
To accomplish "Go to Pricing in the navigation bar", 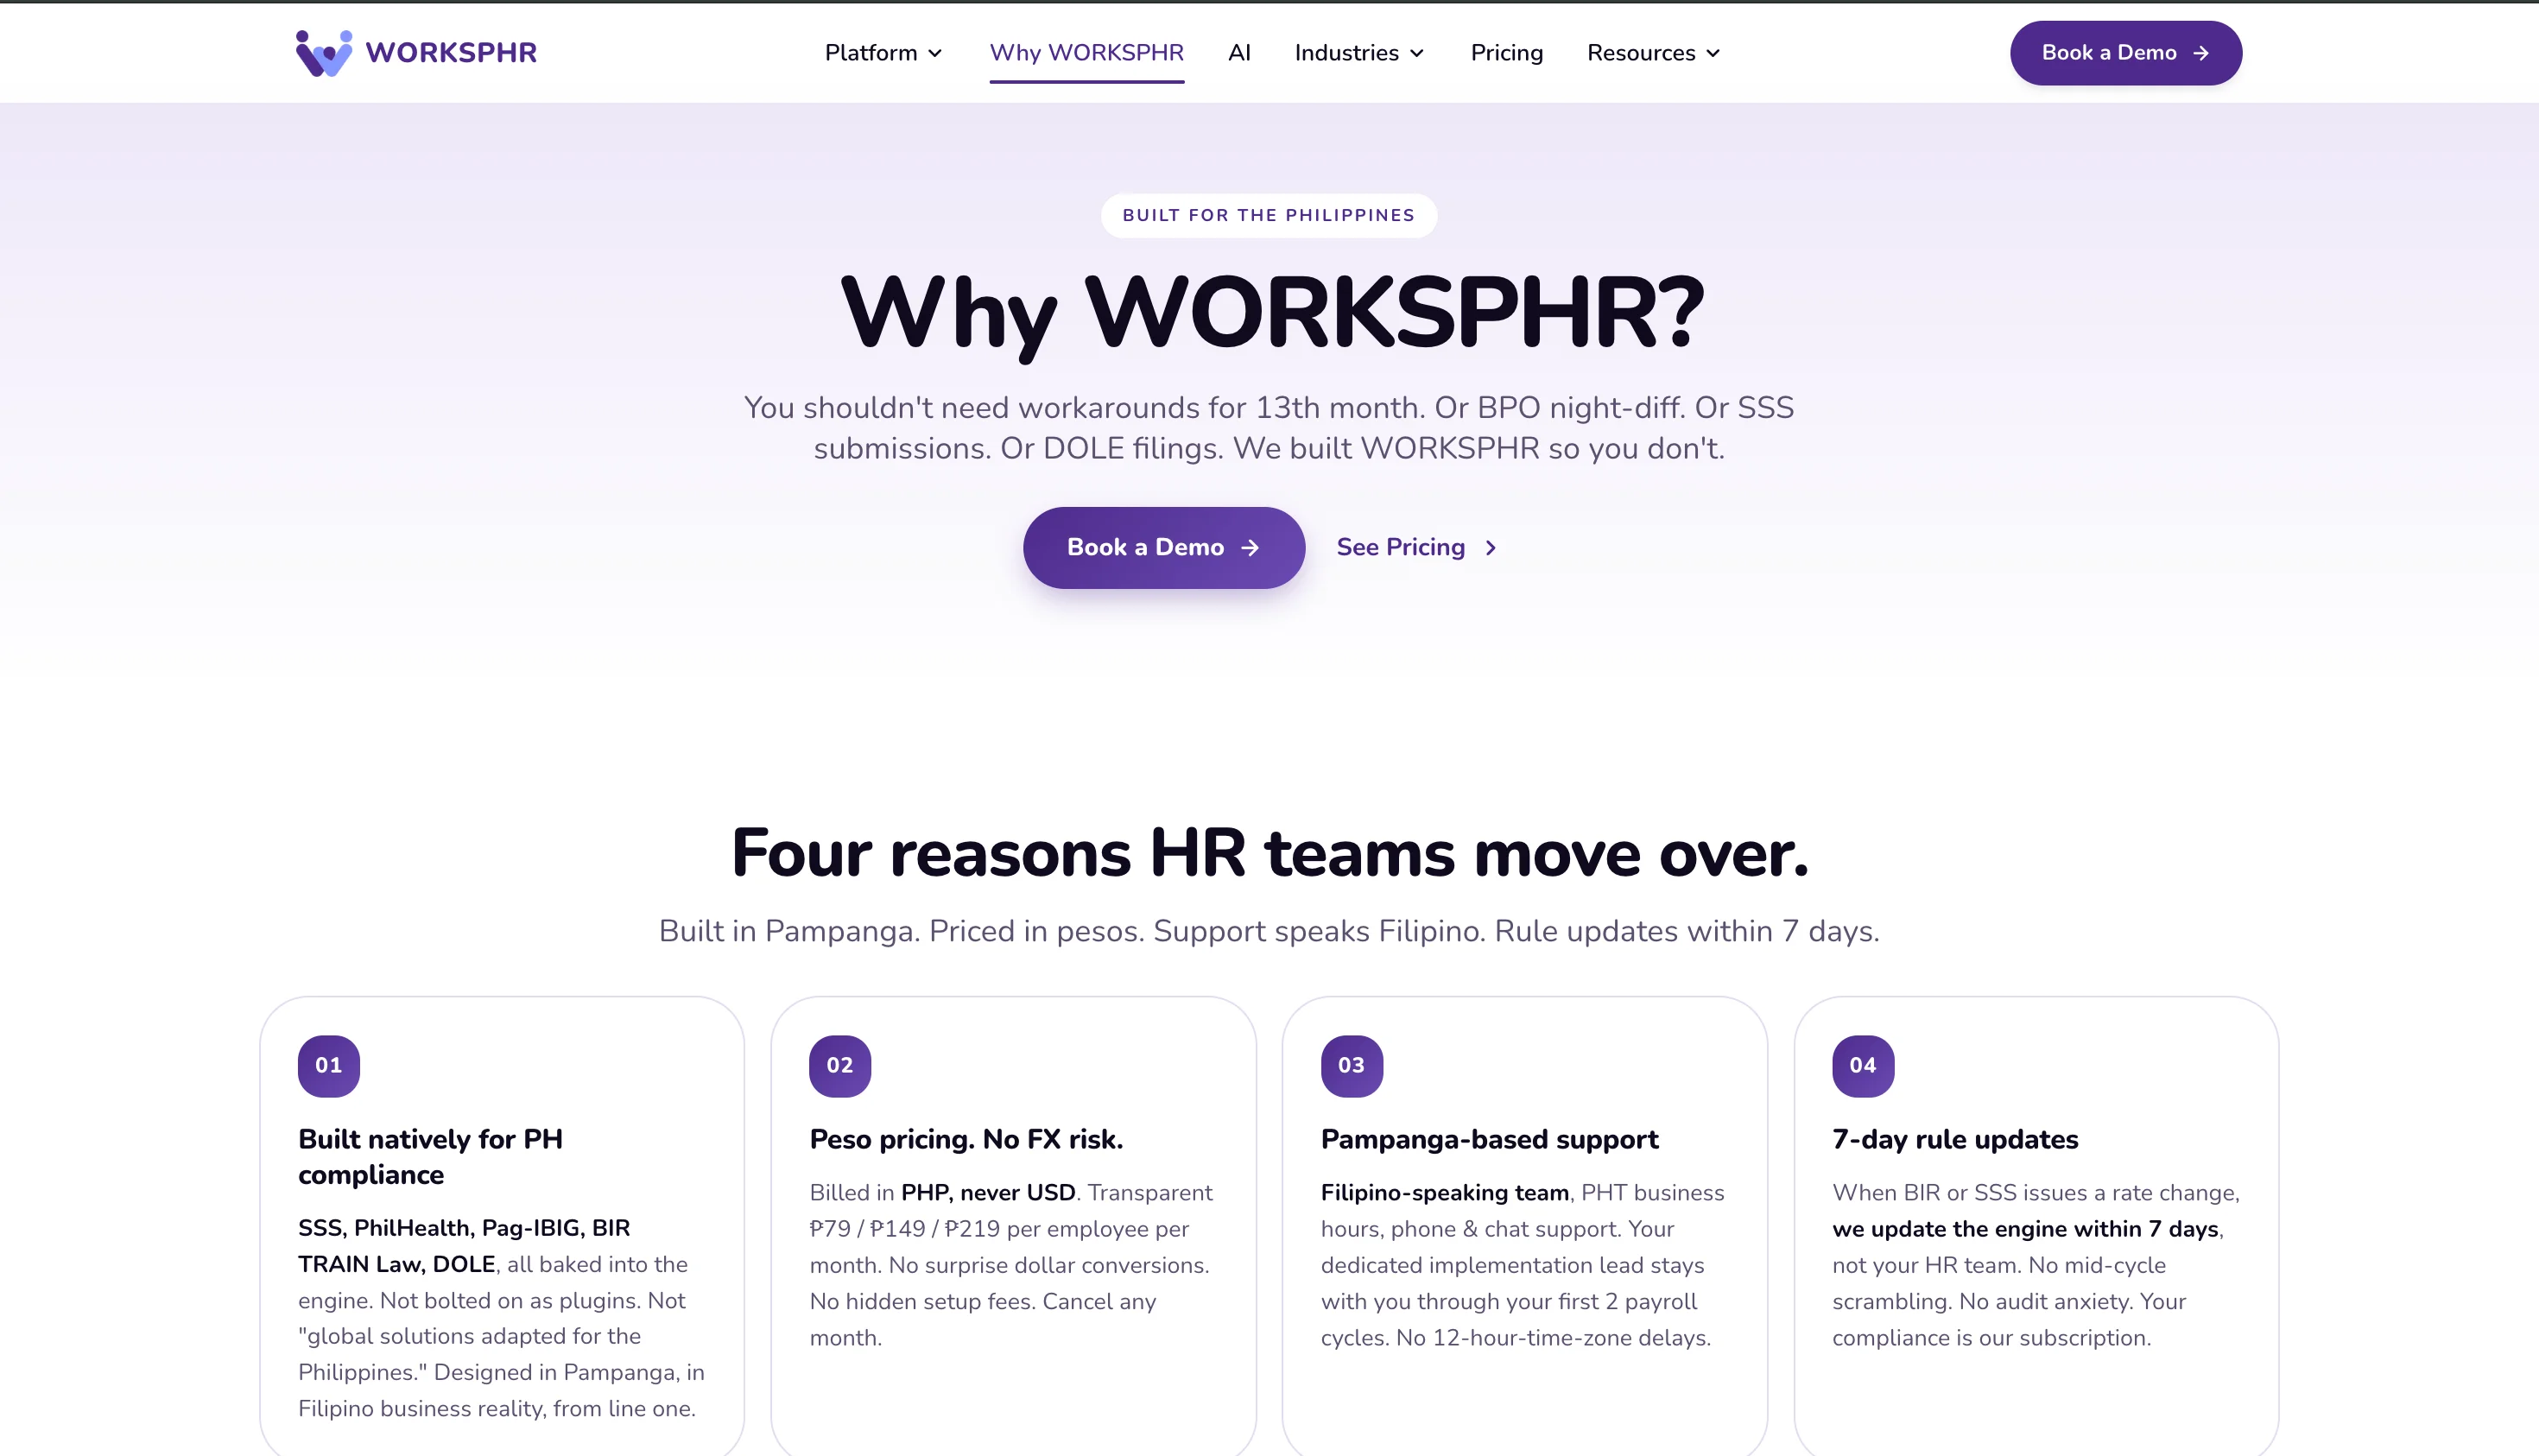I will point(1507,53).
